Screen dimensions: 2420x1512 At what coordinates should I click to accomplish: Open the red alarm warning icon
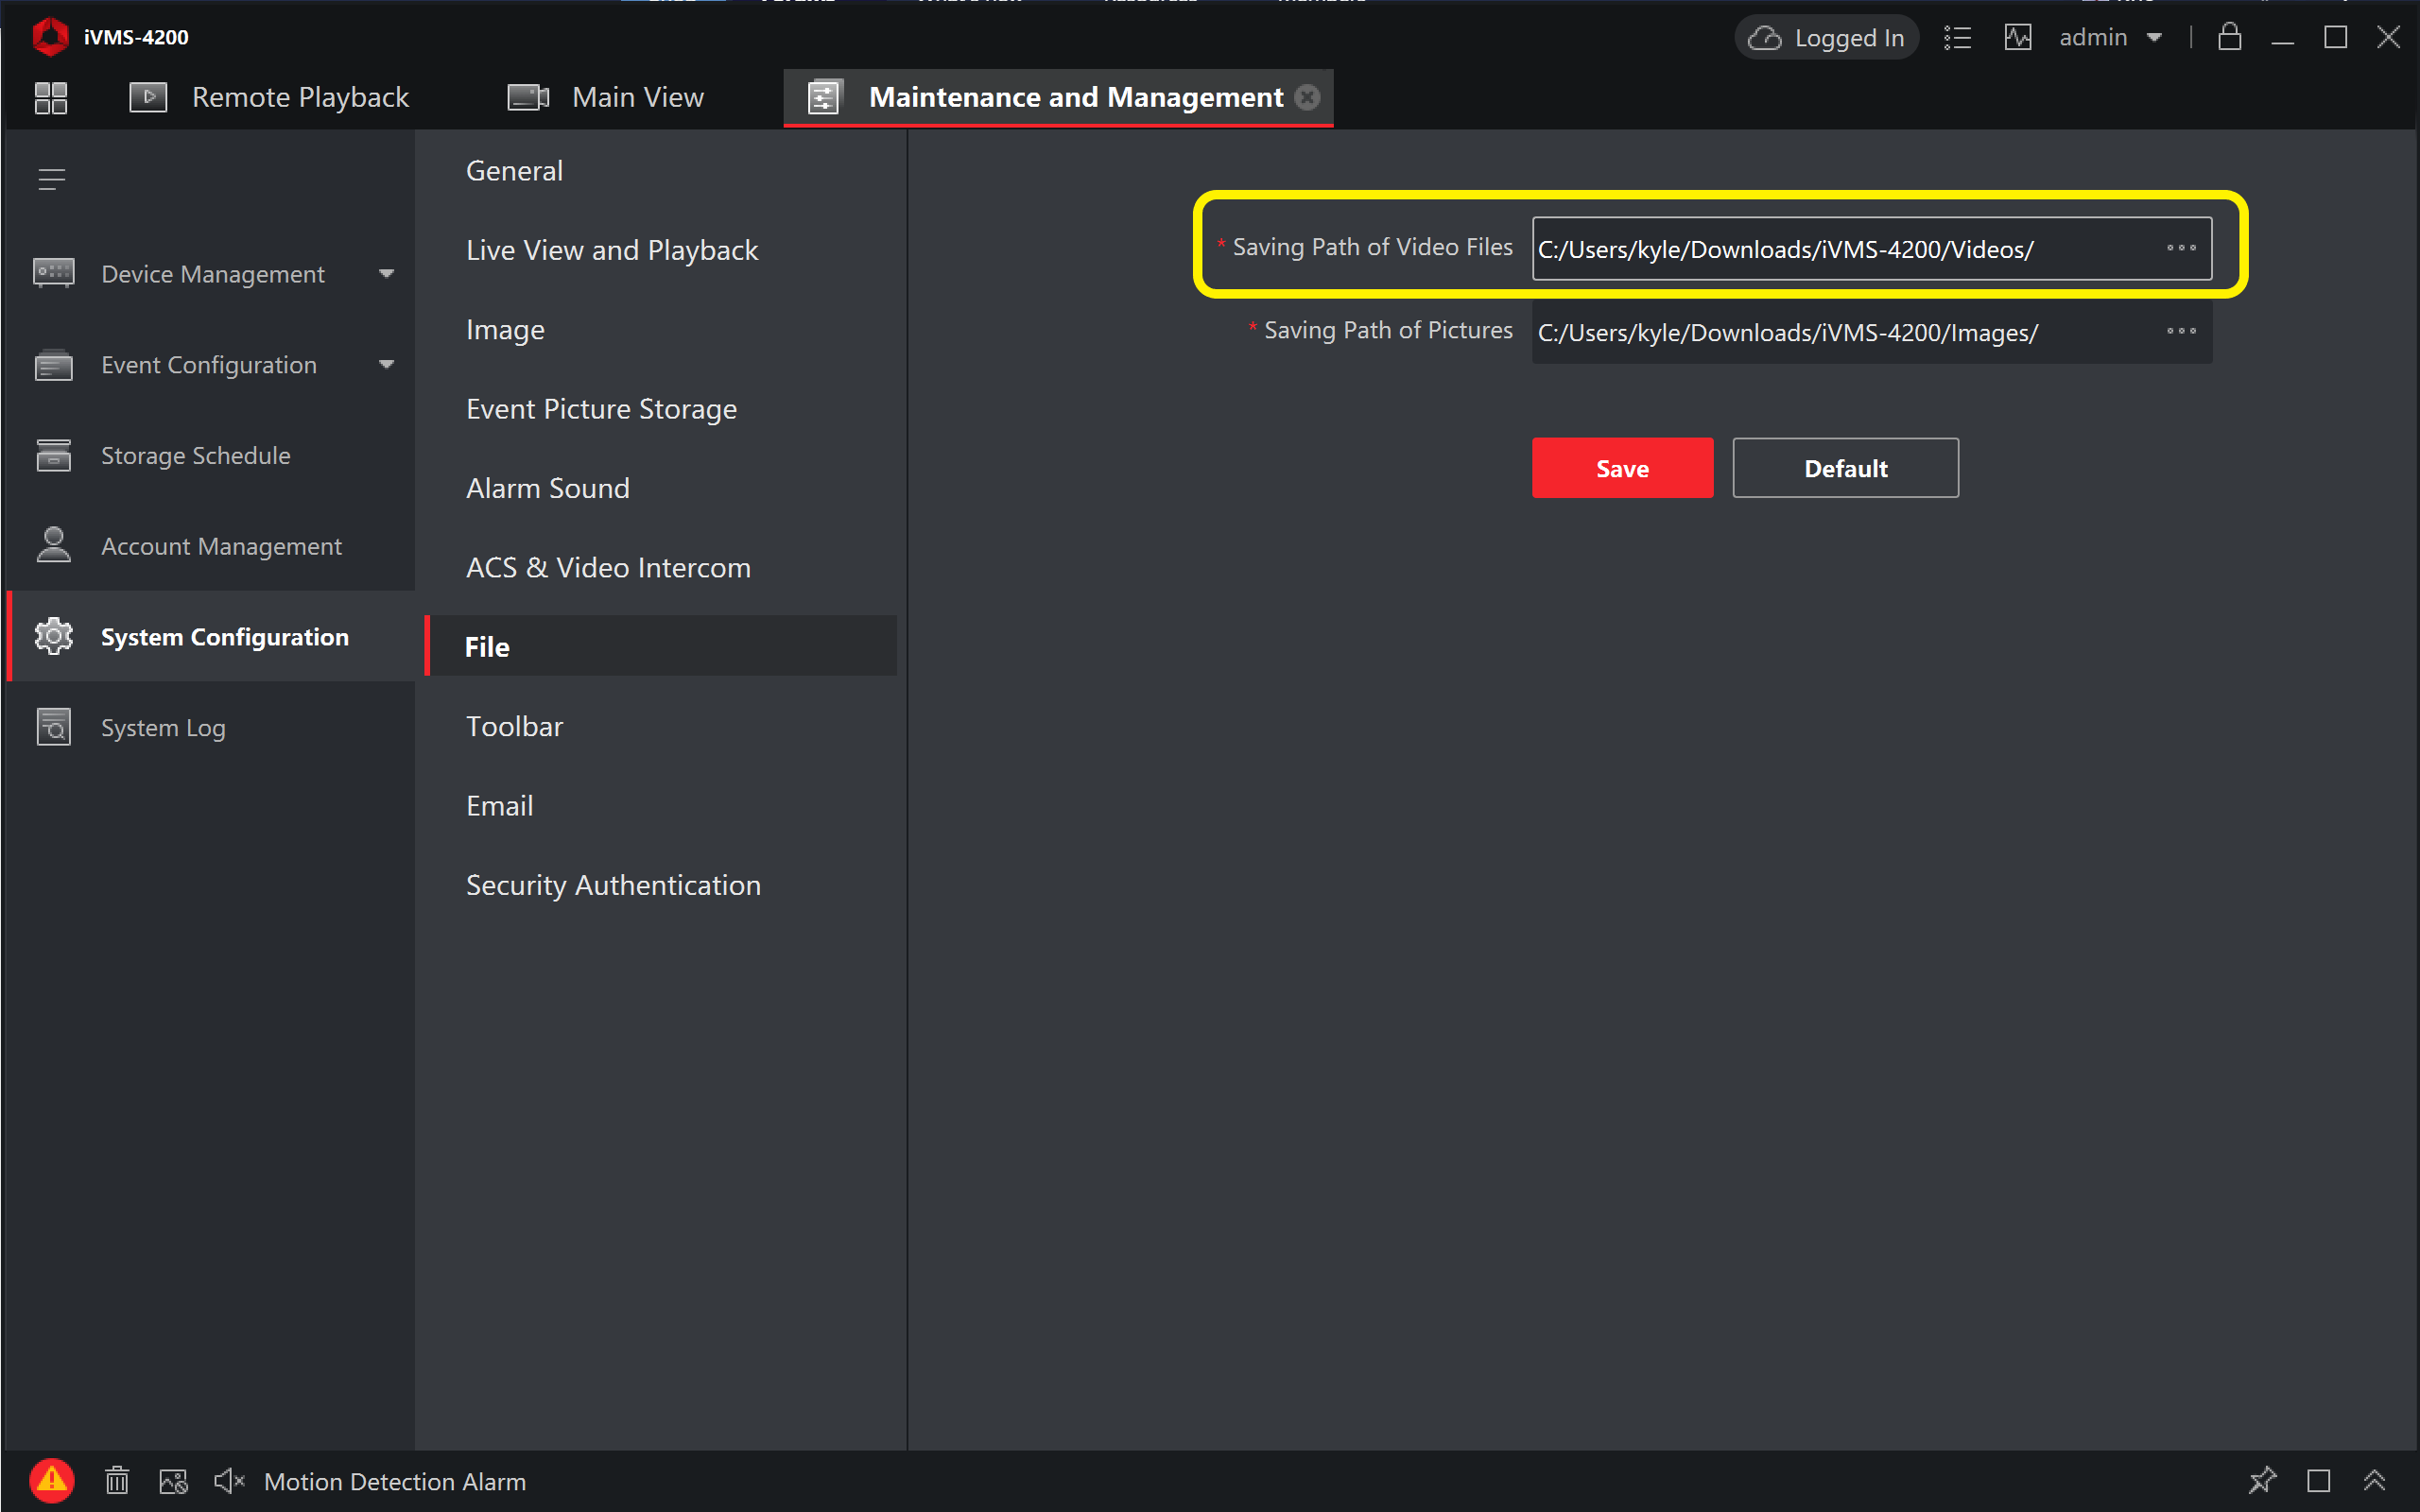click(52, 1481)
